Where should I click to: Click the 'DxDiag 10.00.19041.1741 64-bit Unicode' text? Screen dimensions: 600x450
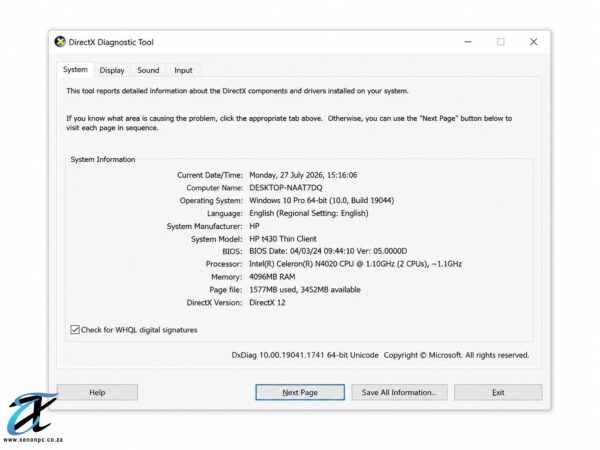point(305,355)
